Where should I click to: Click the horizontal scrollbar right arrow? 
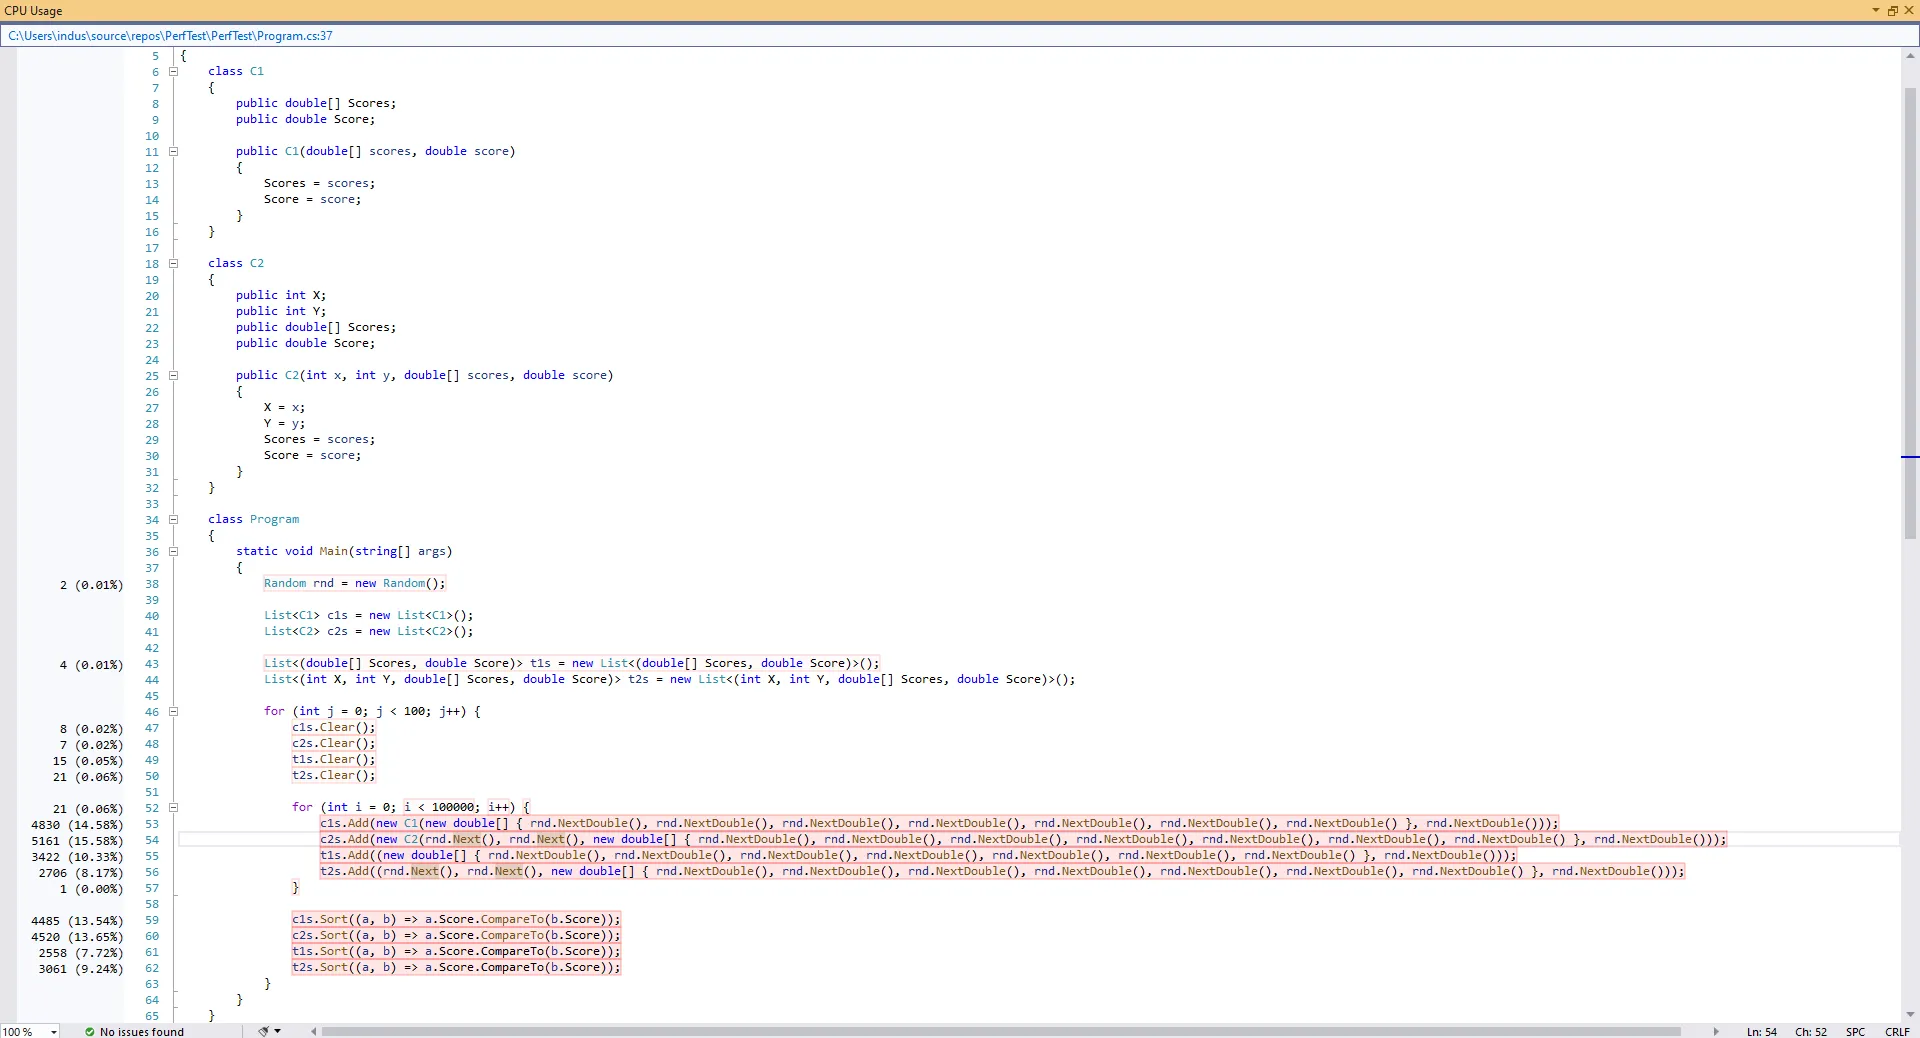pos(1716,1031)
